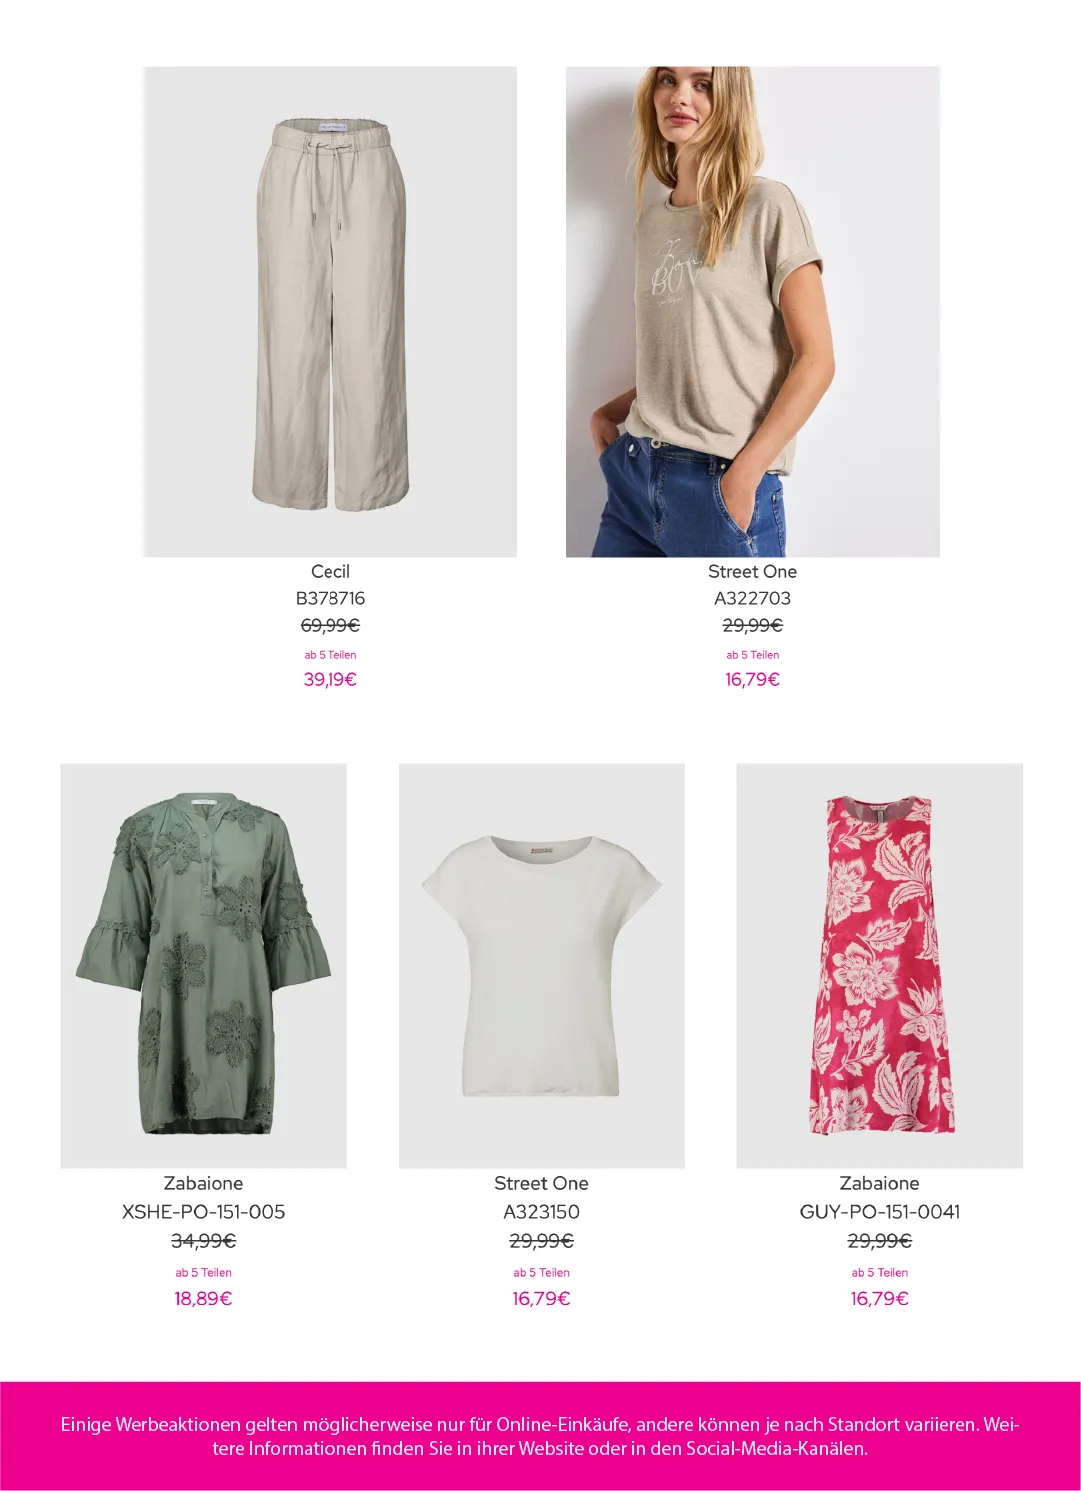Viewport: 1081px width, 1491px height.
Task: Click the Zabaione label under green tunic
Action: 203,1183
